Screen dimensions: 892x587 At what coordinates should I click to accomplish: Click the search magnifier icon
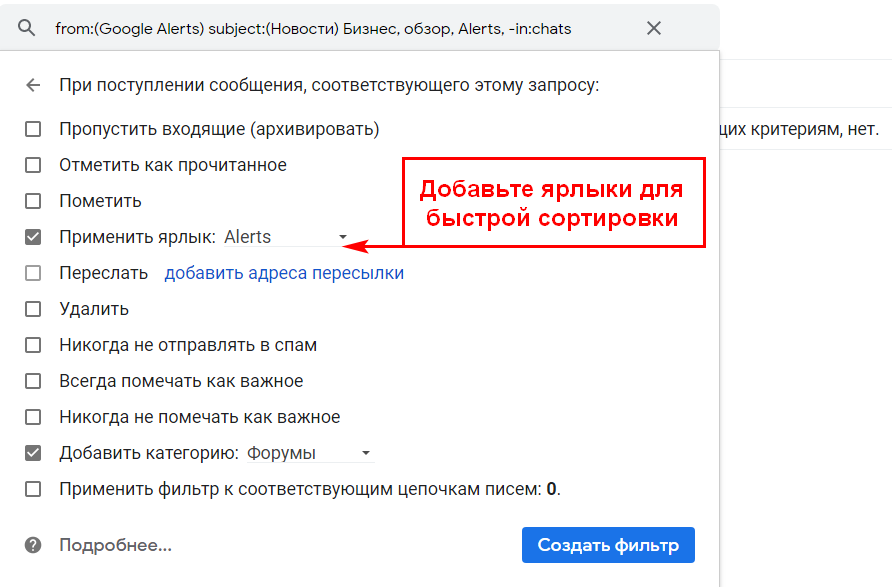(x=27, y=28)
